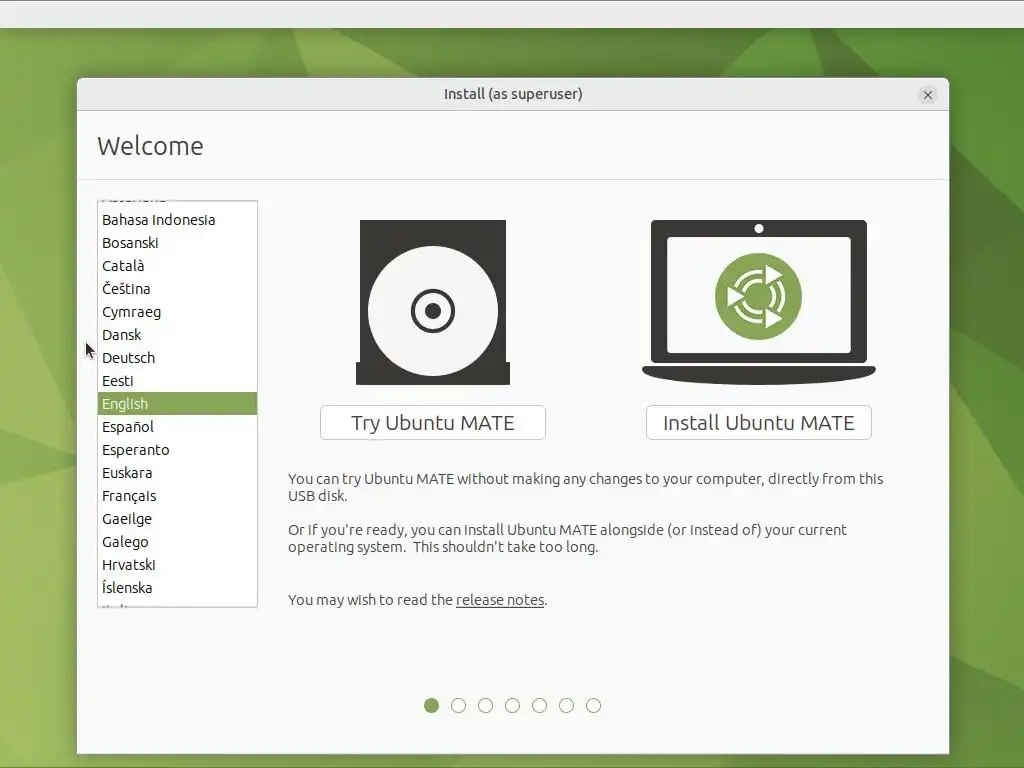Select Bahasa Indonesia language
Screen dimensions: 1024x768
(x=177, y=220)
